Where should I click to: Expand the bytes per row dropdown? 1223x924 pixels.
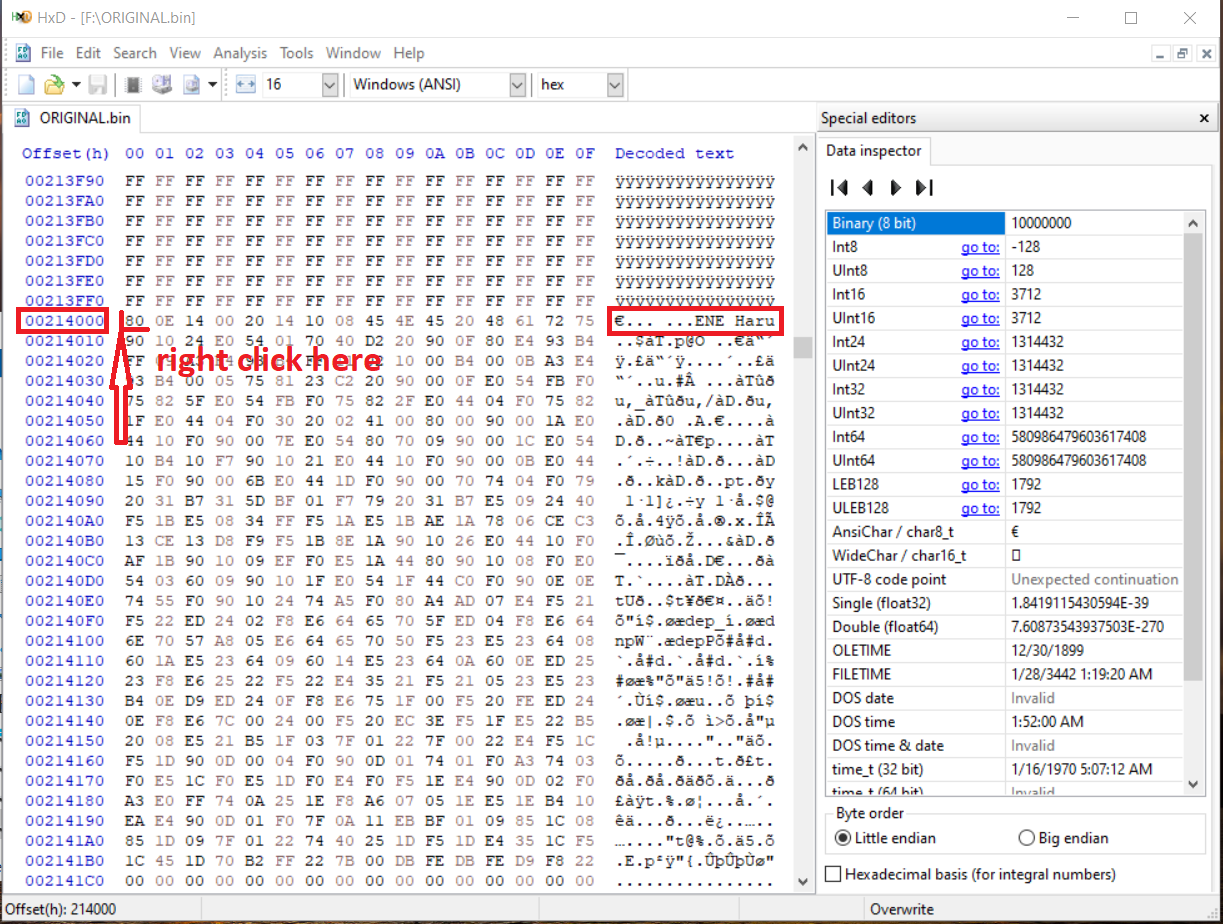point(330,85)
